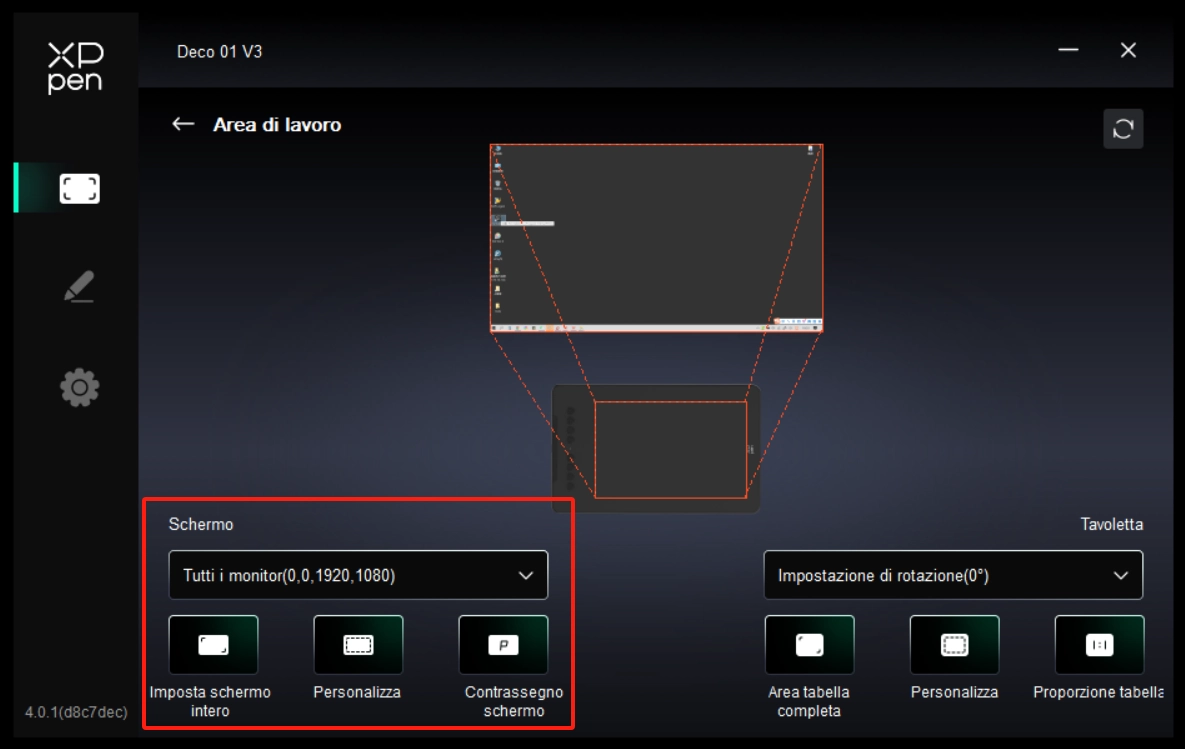Open the Tutti i monitor dropdown
Screen dimensions: 1185x749
point(358,575)
